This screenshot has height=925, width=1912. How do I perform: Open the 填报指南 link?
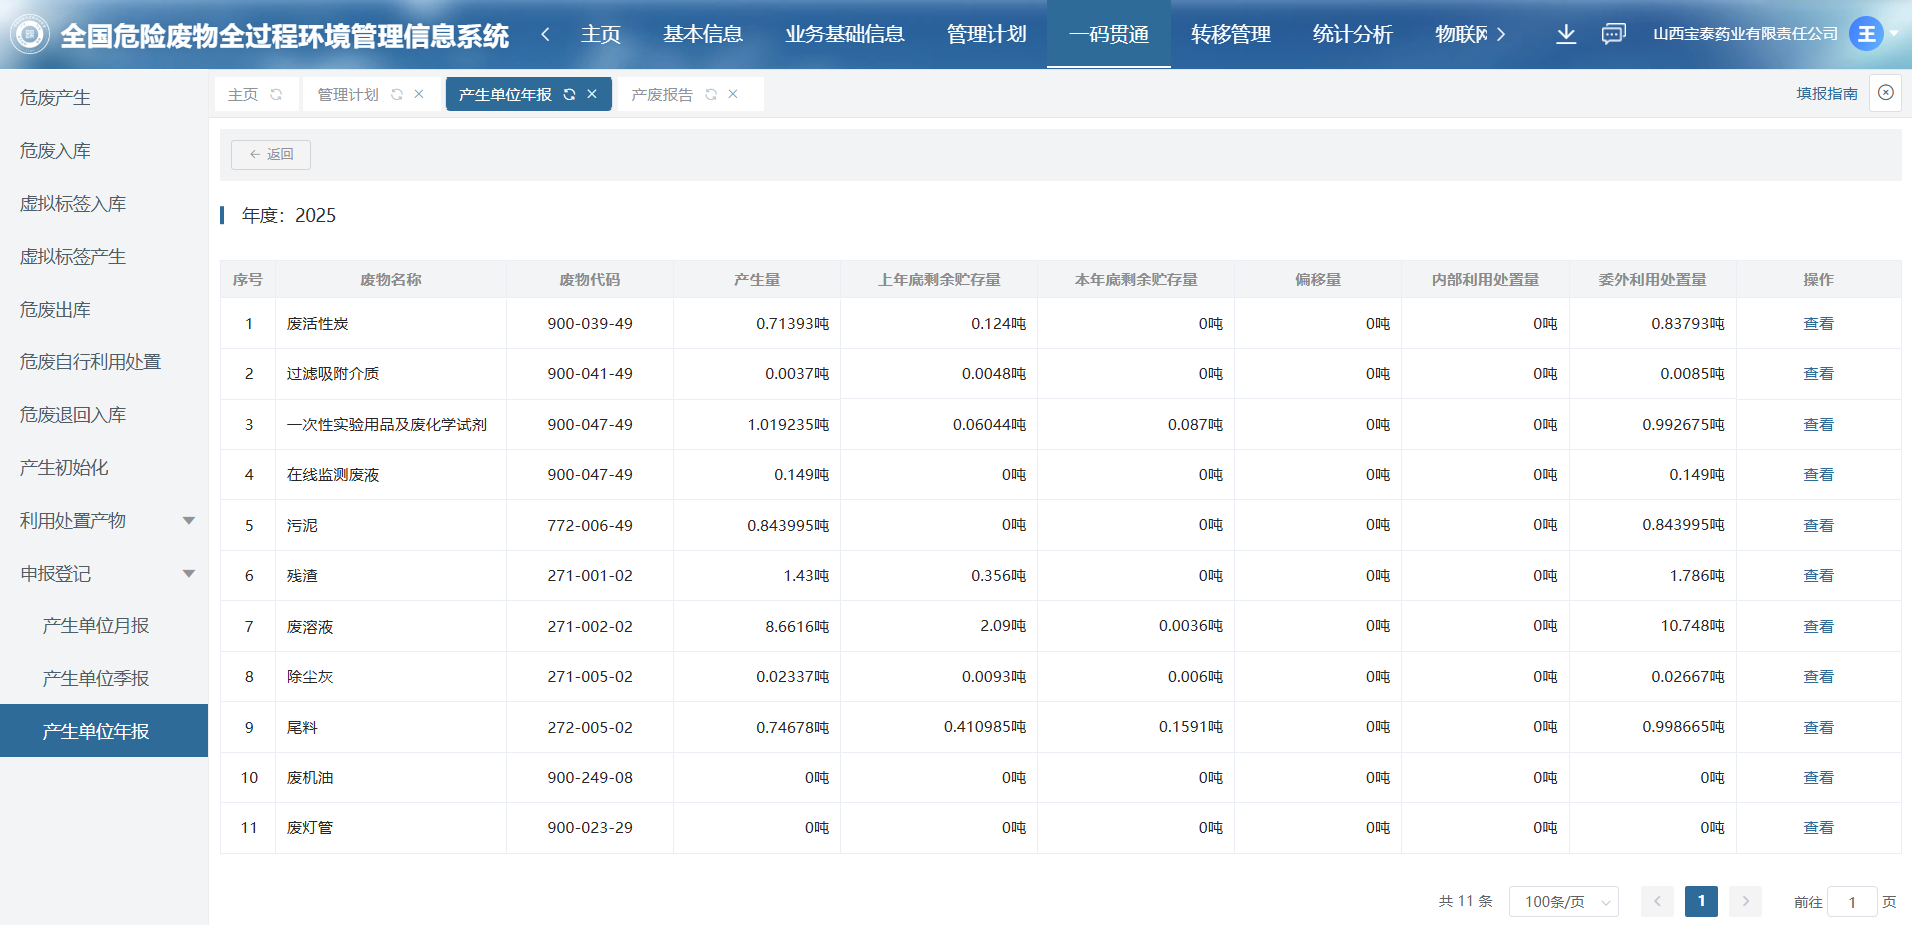(1827, 93)
